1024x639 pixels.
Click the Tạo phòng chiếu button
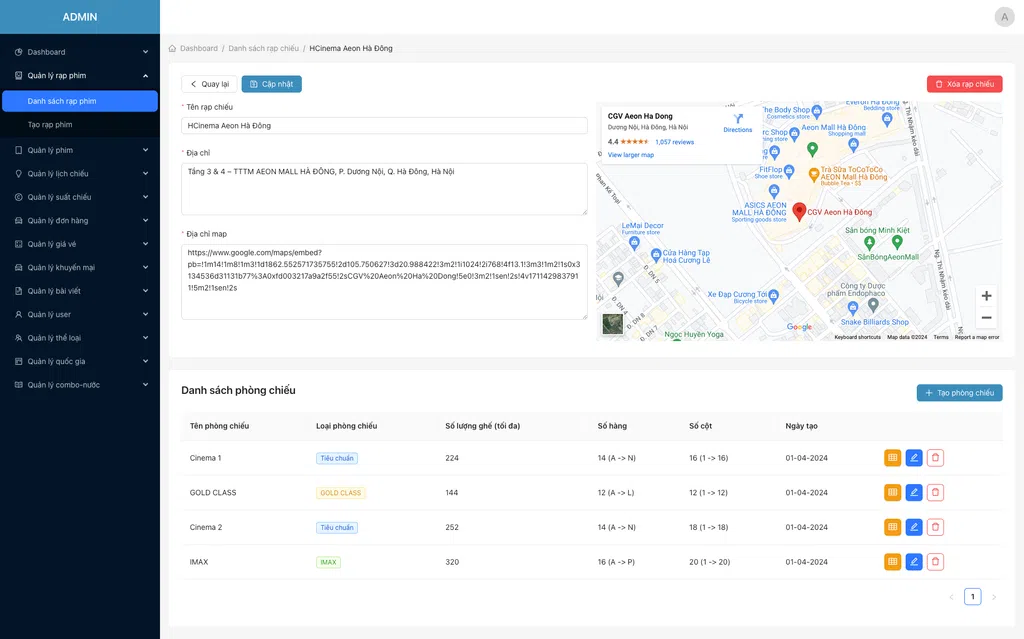pos(959,393)
